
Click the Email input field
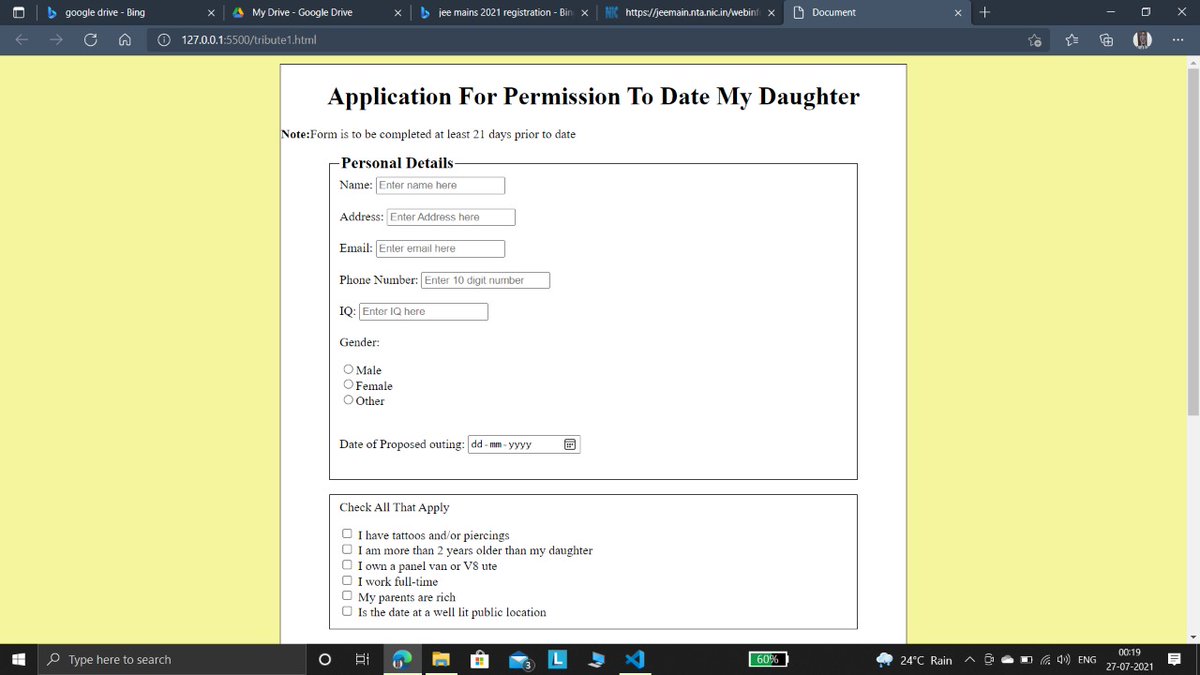(440, 248)
